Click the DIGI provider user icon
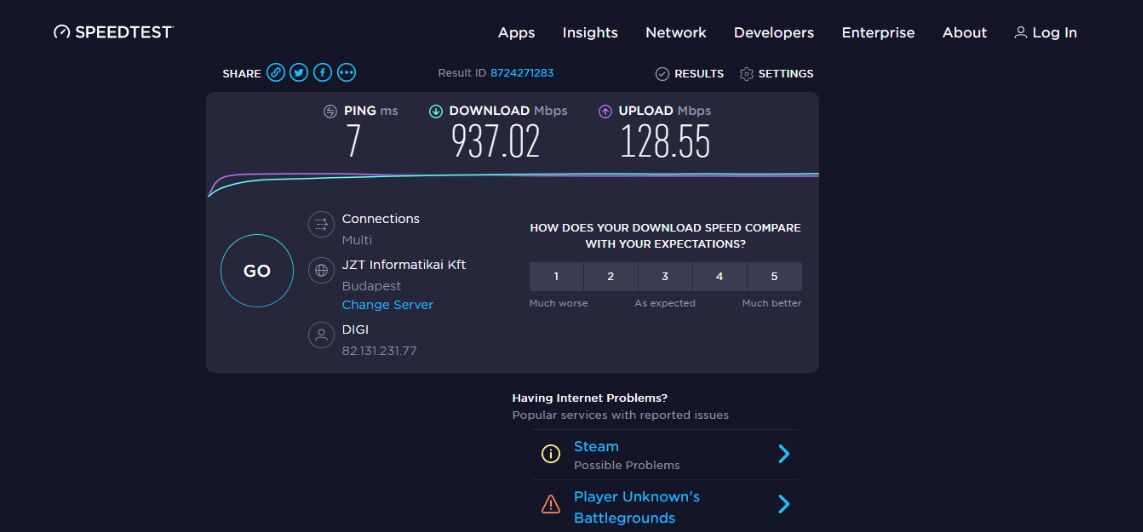This screenshot has width=1143, height=532. coord(321,337)
